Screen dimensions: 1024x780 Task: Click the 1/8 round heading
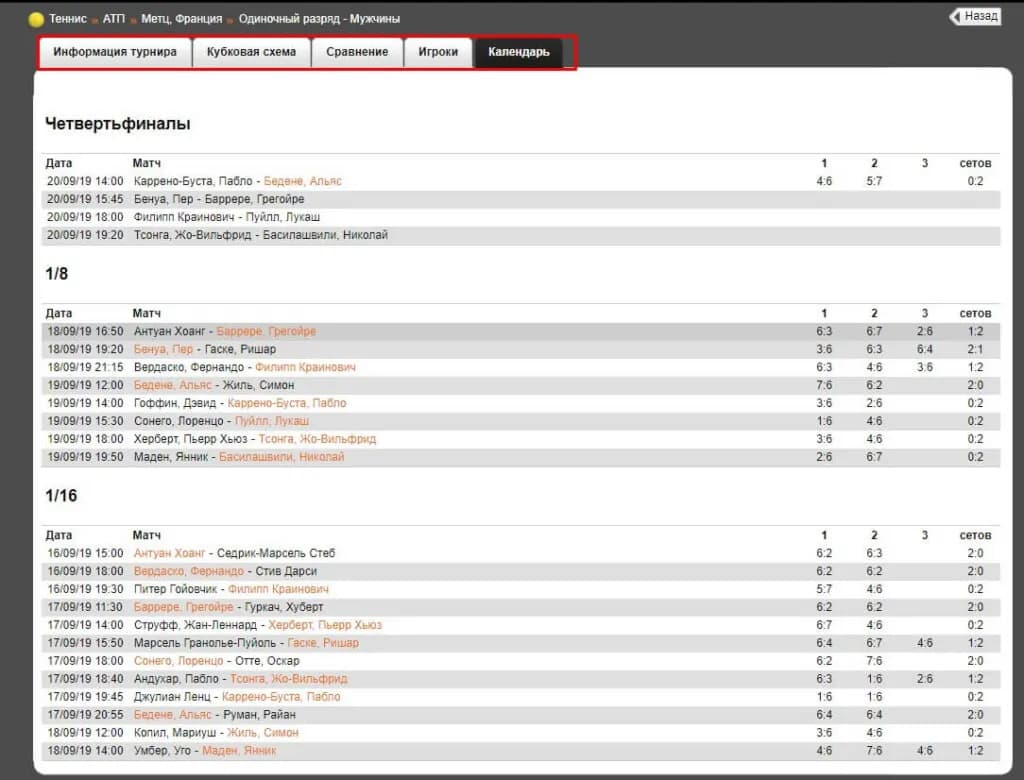57,274
